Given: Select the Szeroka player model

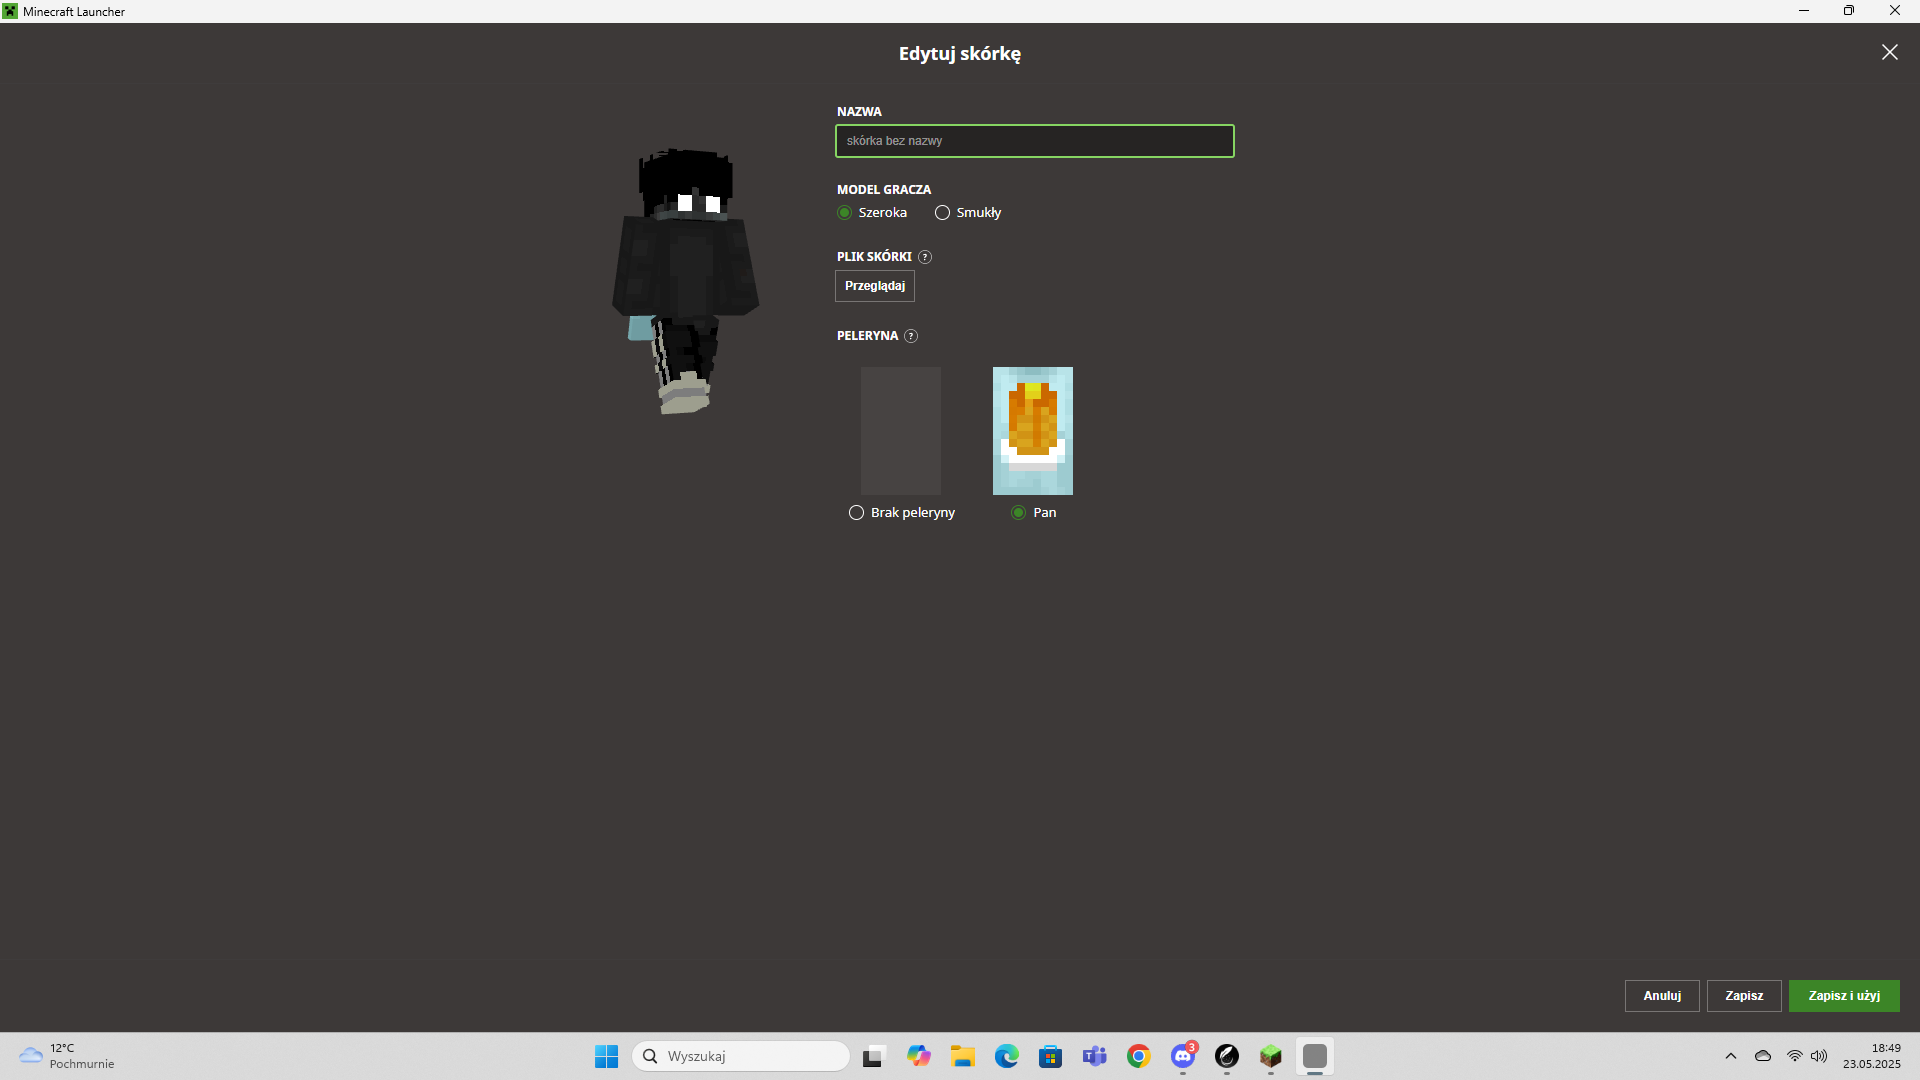Looking at the screenshot, I should point(845,213).
